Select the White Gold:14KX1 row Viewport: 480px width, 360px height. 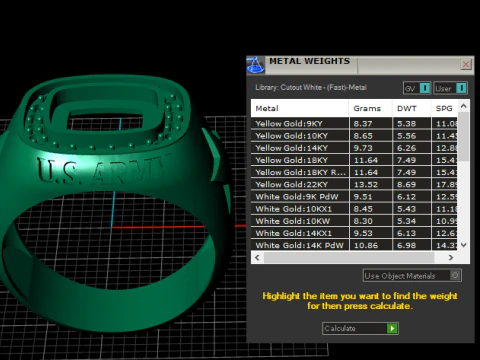click(354, 233)
